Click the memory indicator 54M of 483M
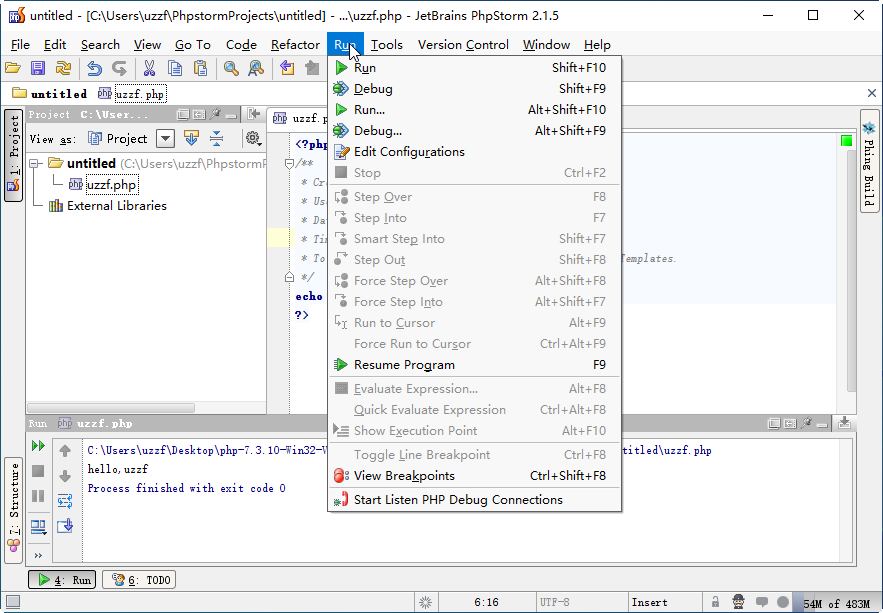Viewport: 883px width, 613px height. click(837, 603)
